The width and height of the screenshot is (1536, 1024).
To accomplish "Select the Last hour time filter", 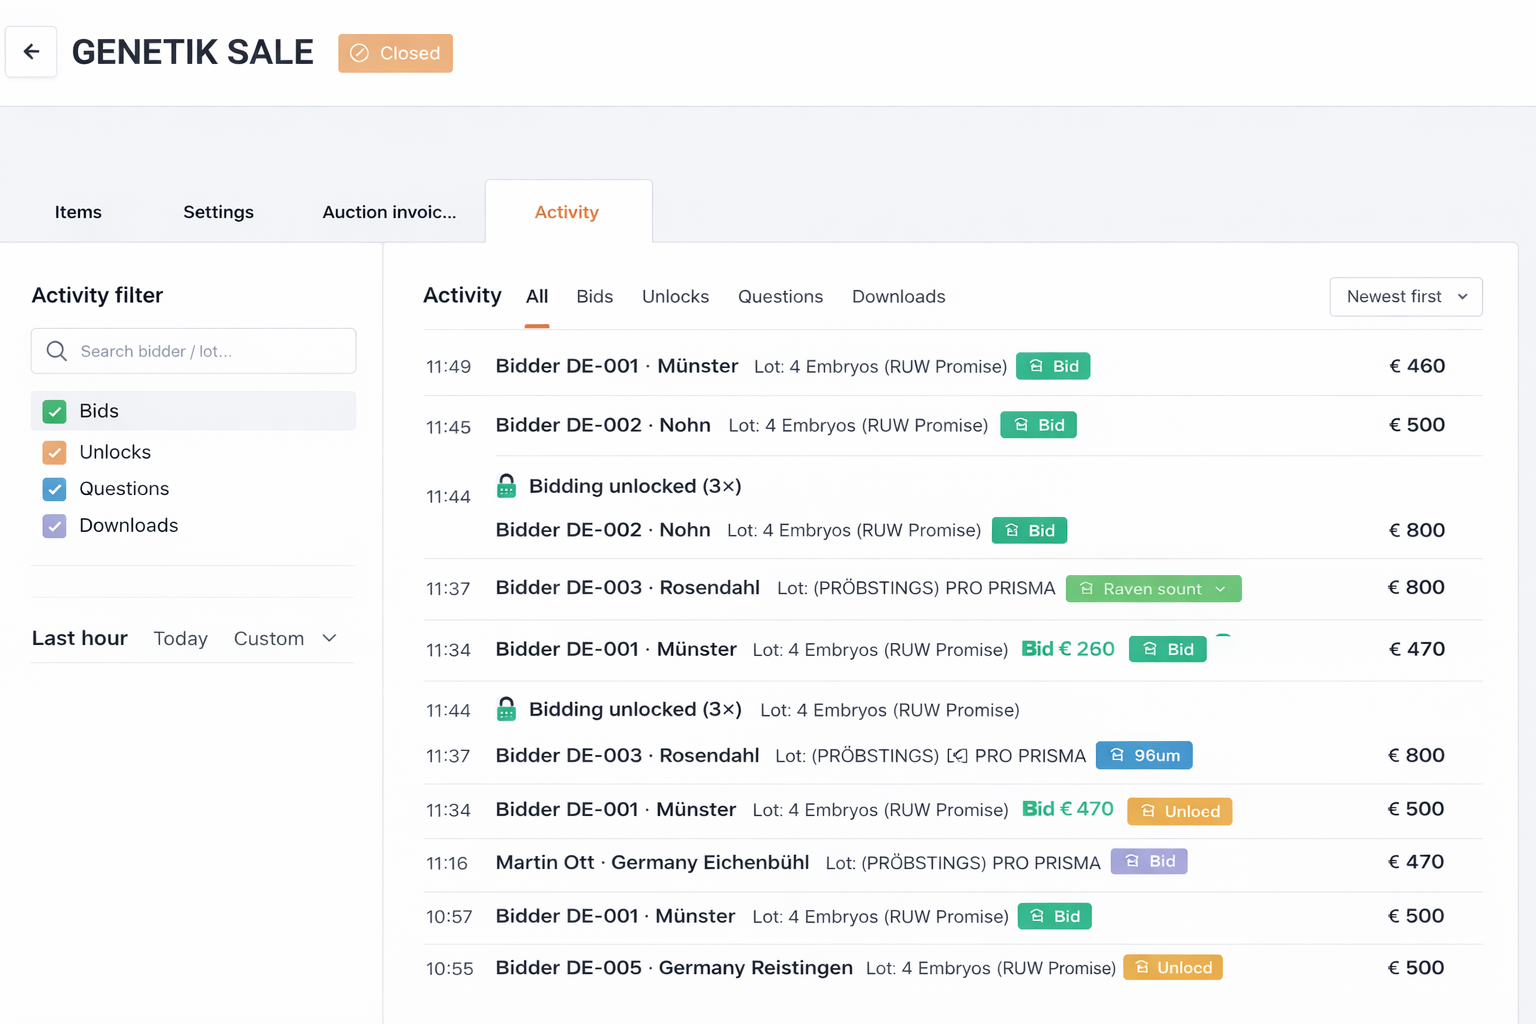I will (x=80, y=638).
